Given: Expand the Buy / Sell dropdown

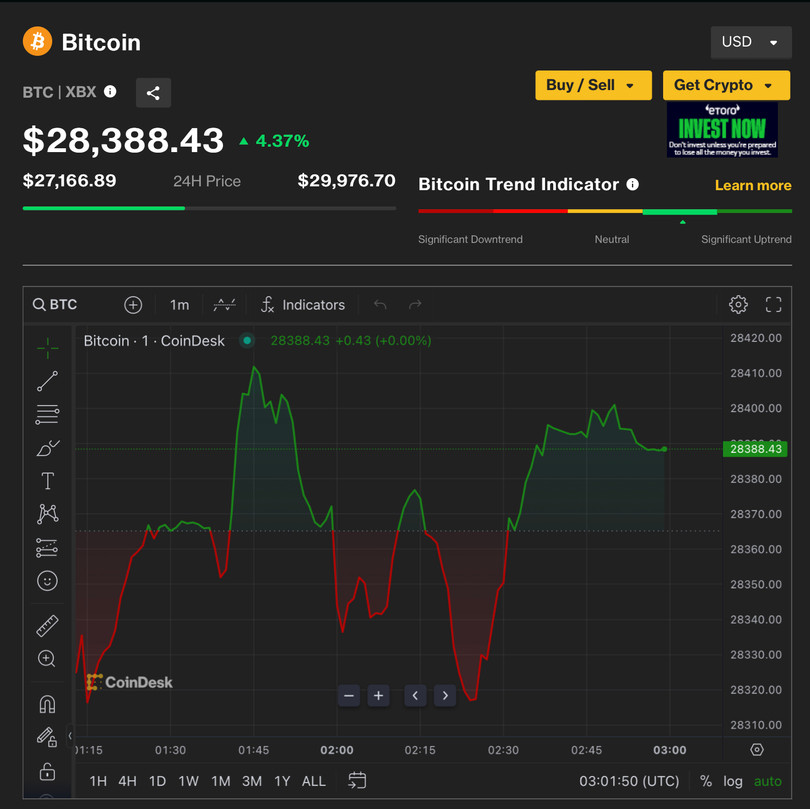Looking at the screenshot, I should [x=592, y=85].
